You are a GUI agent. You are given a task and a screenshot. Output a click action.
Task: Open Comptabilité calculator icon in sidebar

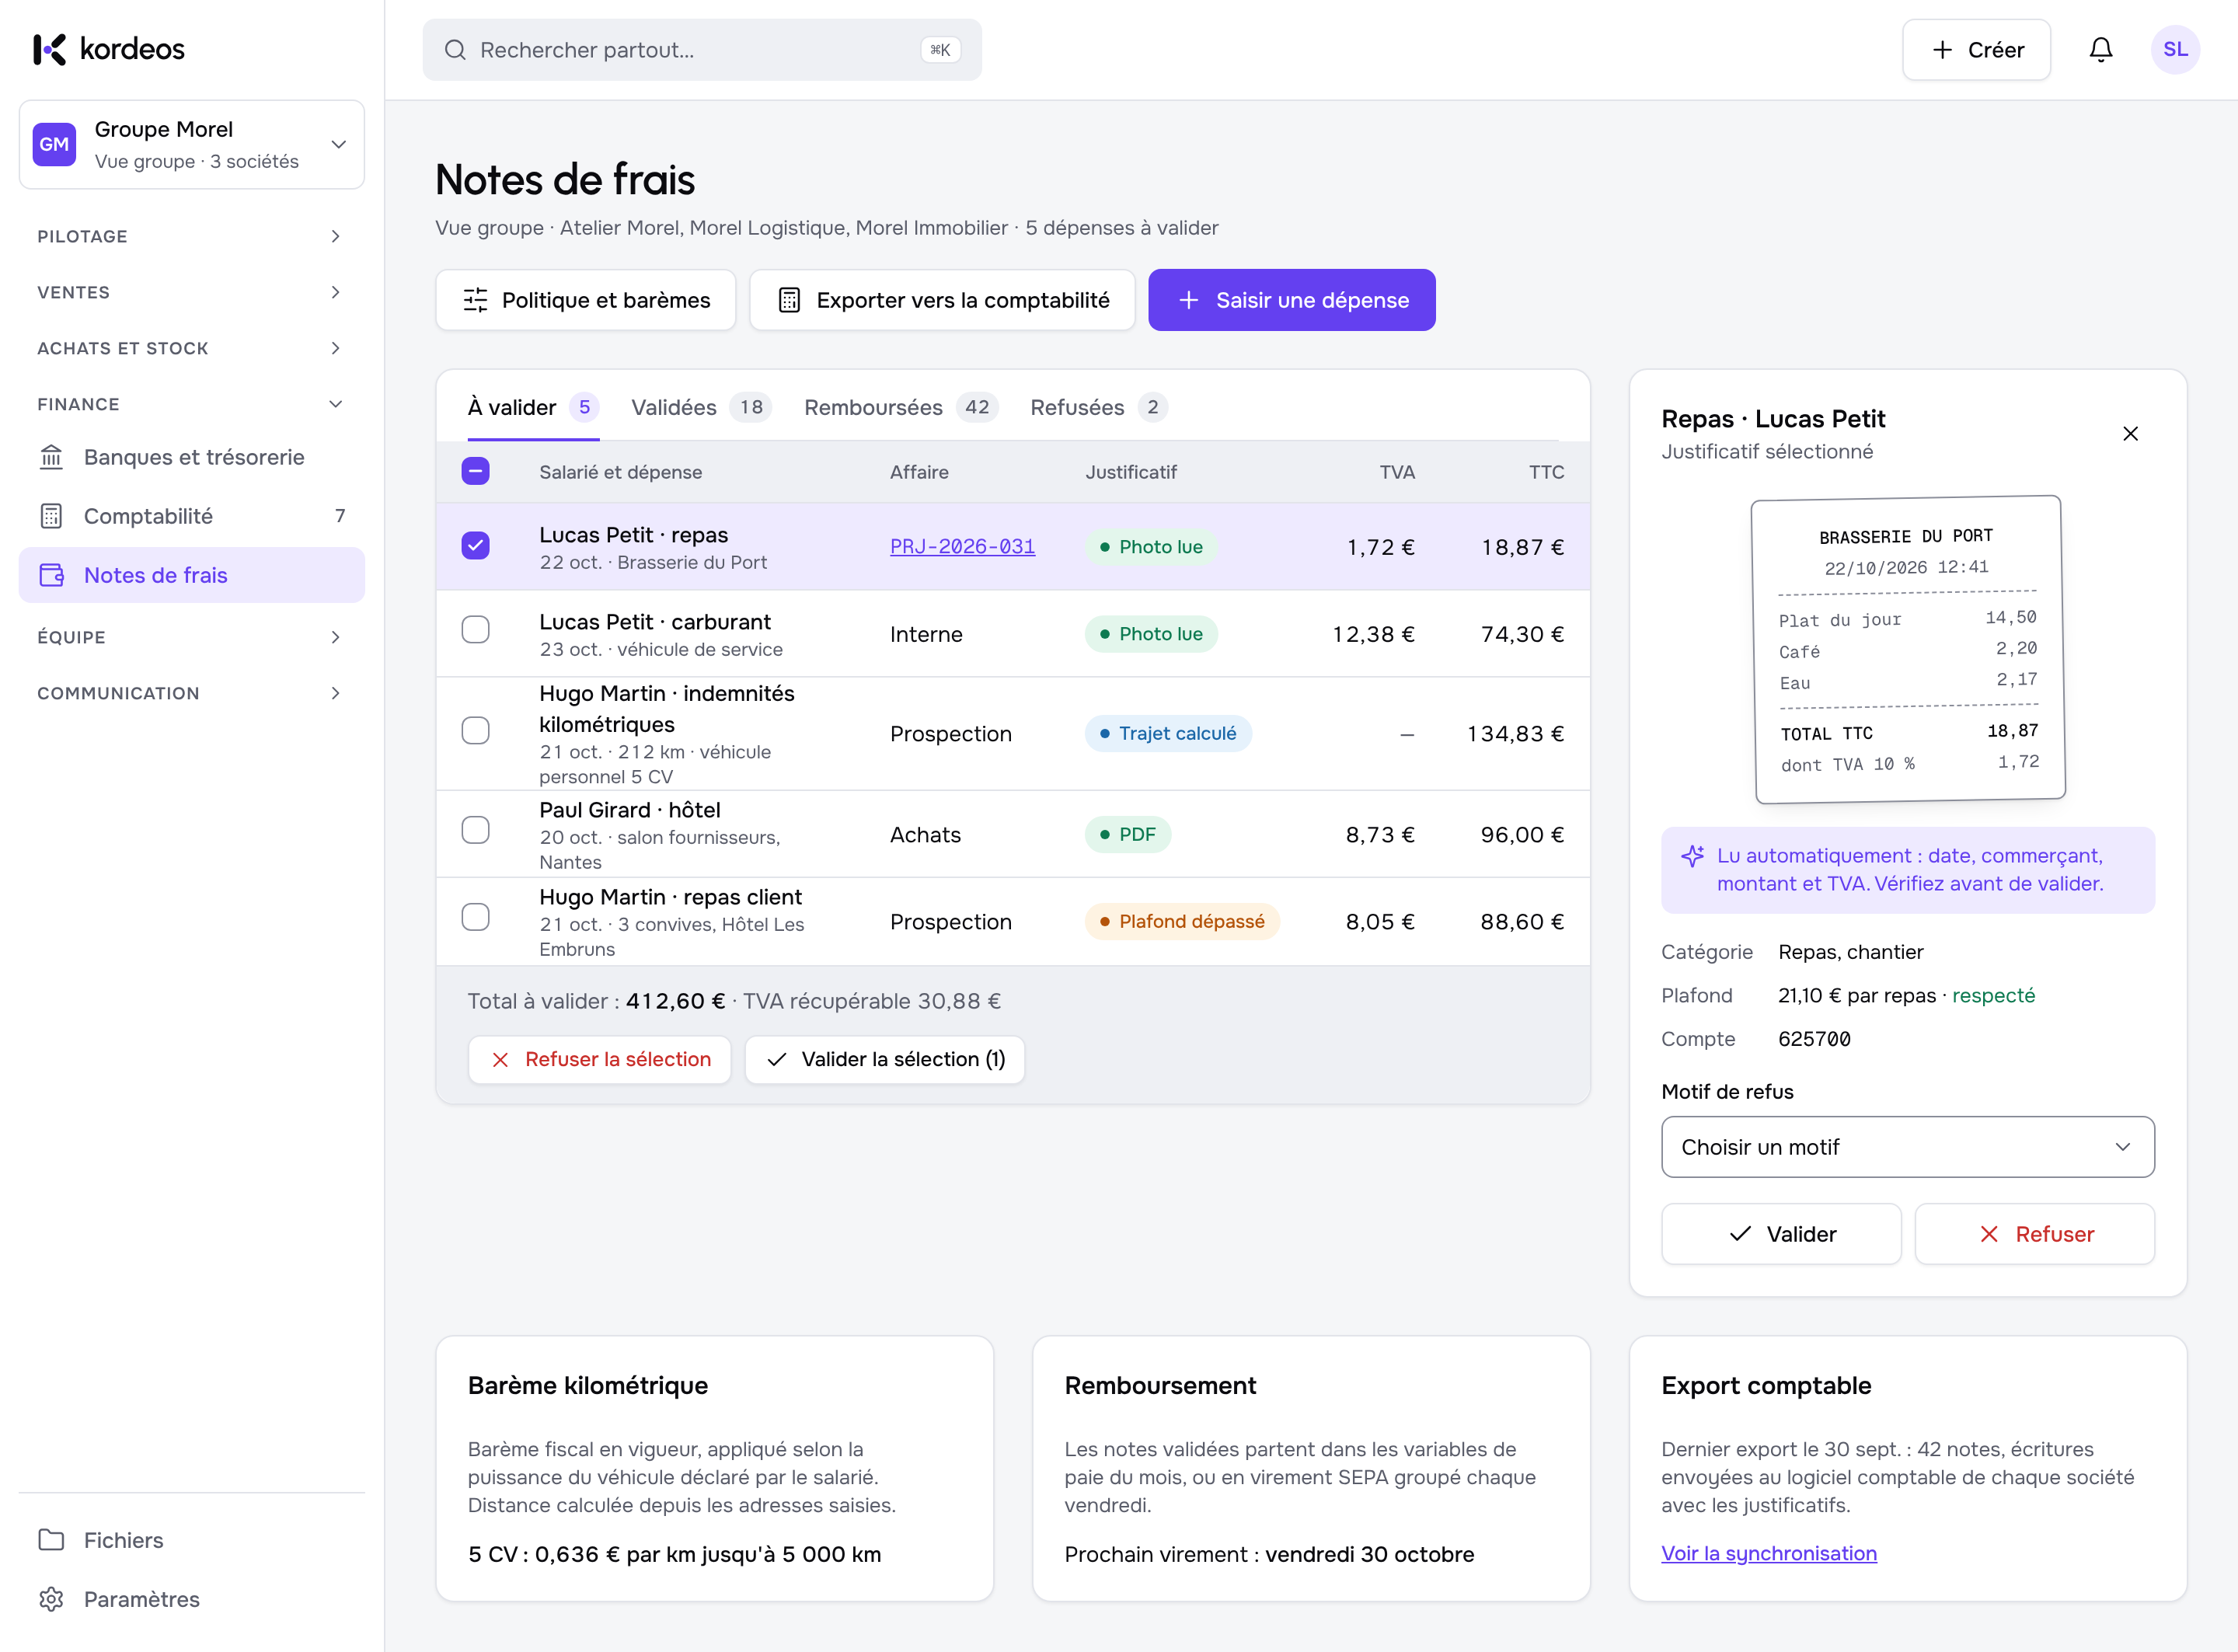pos(51,516)
